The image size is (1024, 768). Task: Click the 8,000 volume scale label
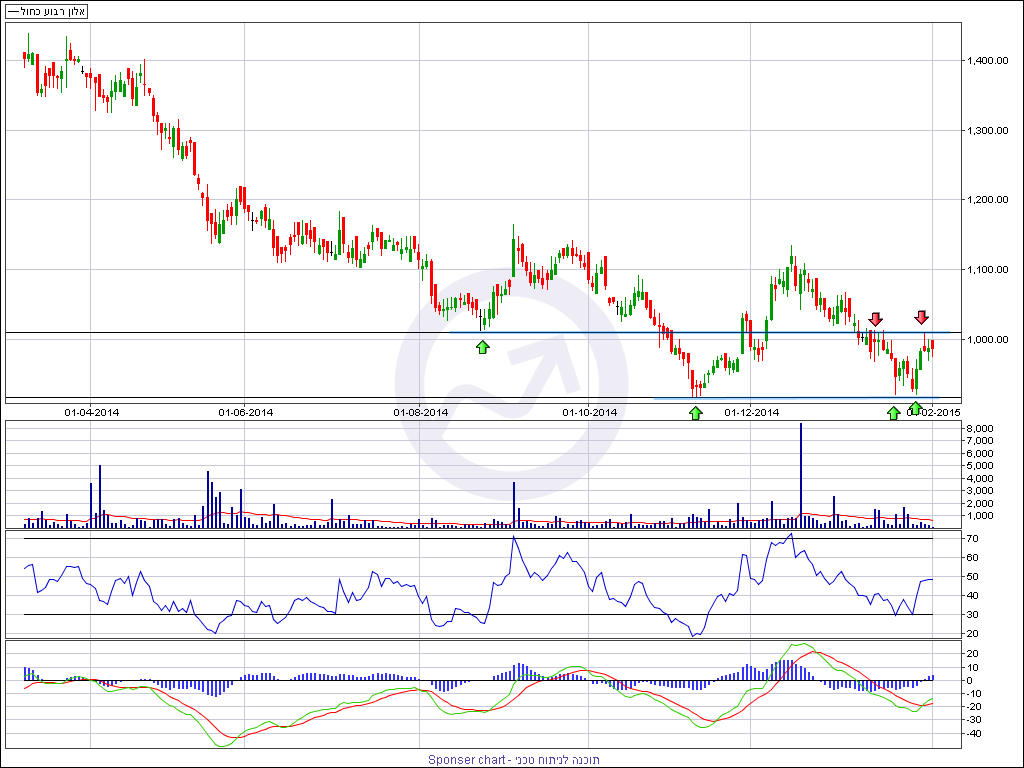tap(979, 429)
